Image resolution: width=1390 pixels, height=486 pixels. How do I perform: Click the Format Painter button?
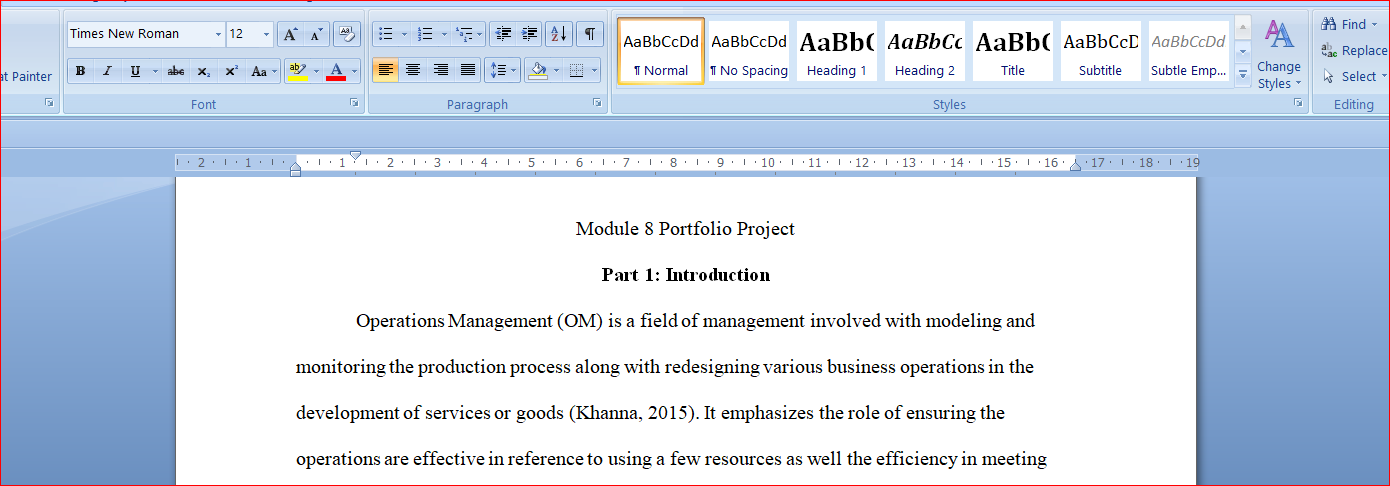coord(26,76)
